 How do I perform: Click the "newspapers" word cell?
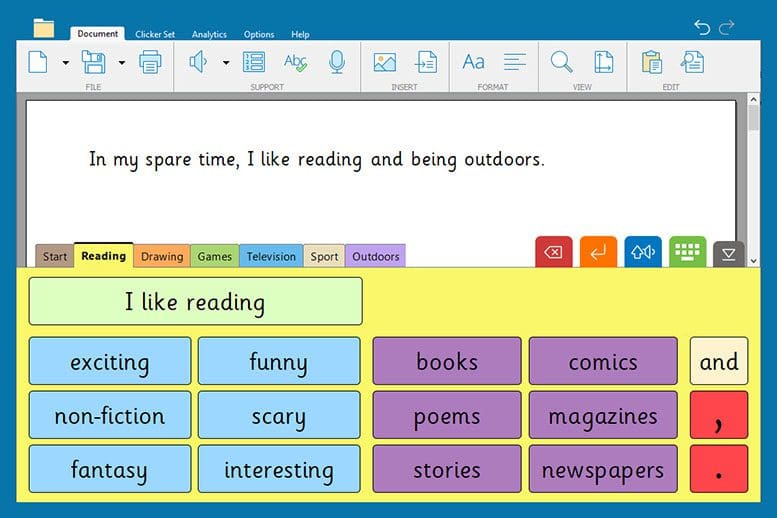(x=603, y=469)
